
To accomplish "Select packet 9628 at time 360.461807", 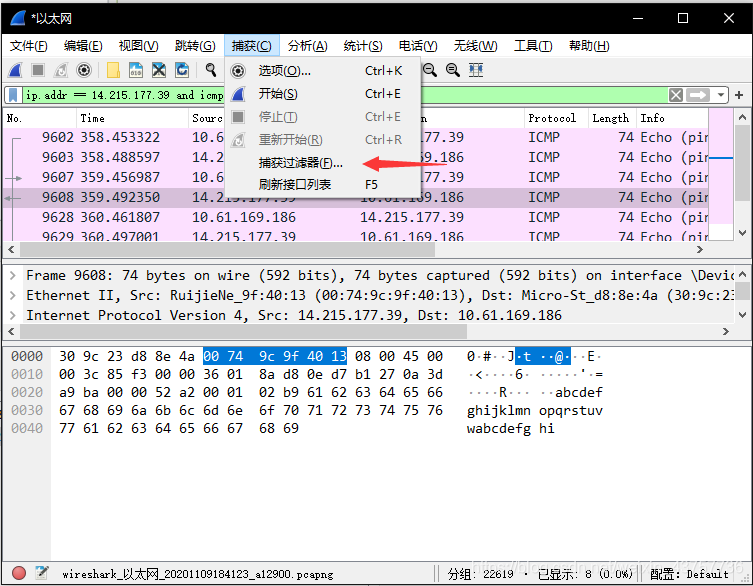I will pyautogui.click(x=355, y=218).
